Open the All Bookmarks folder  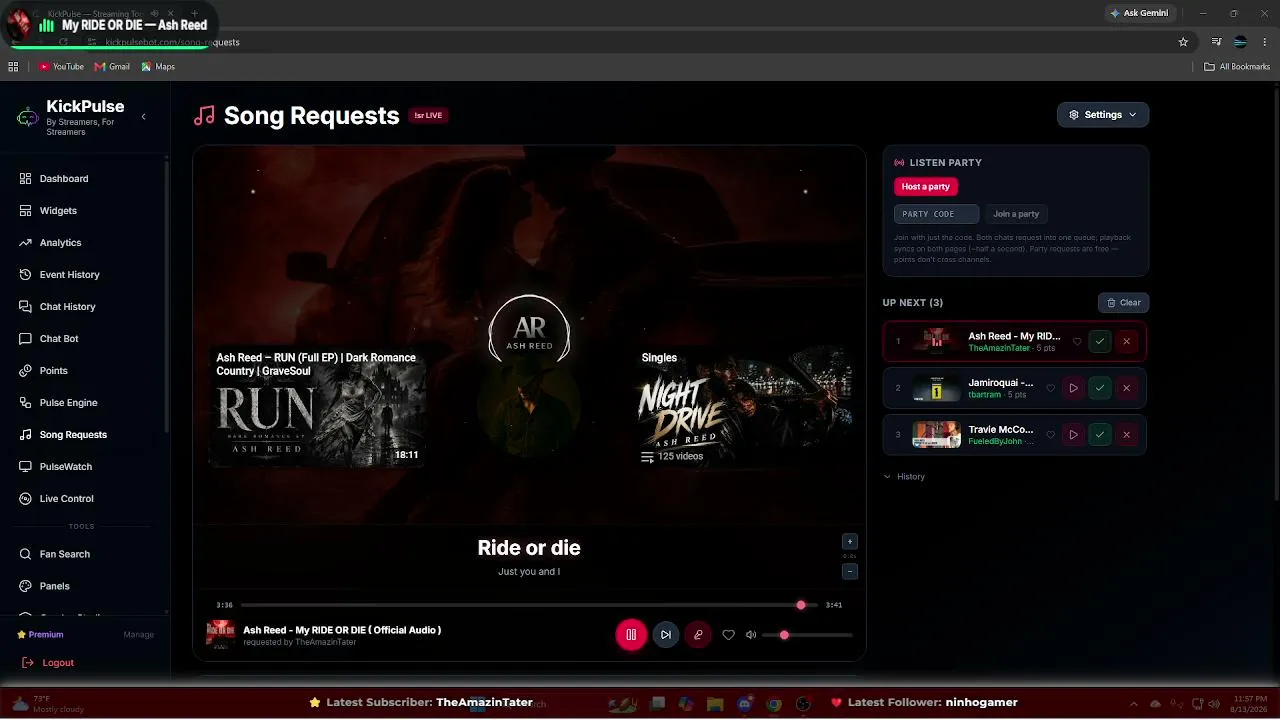point(1237,67)
